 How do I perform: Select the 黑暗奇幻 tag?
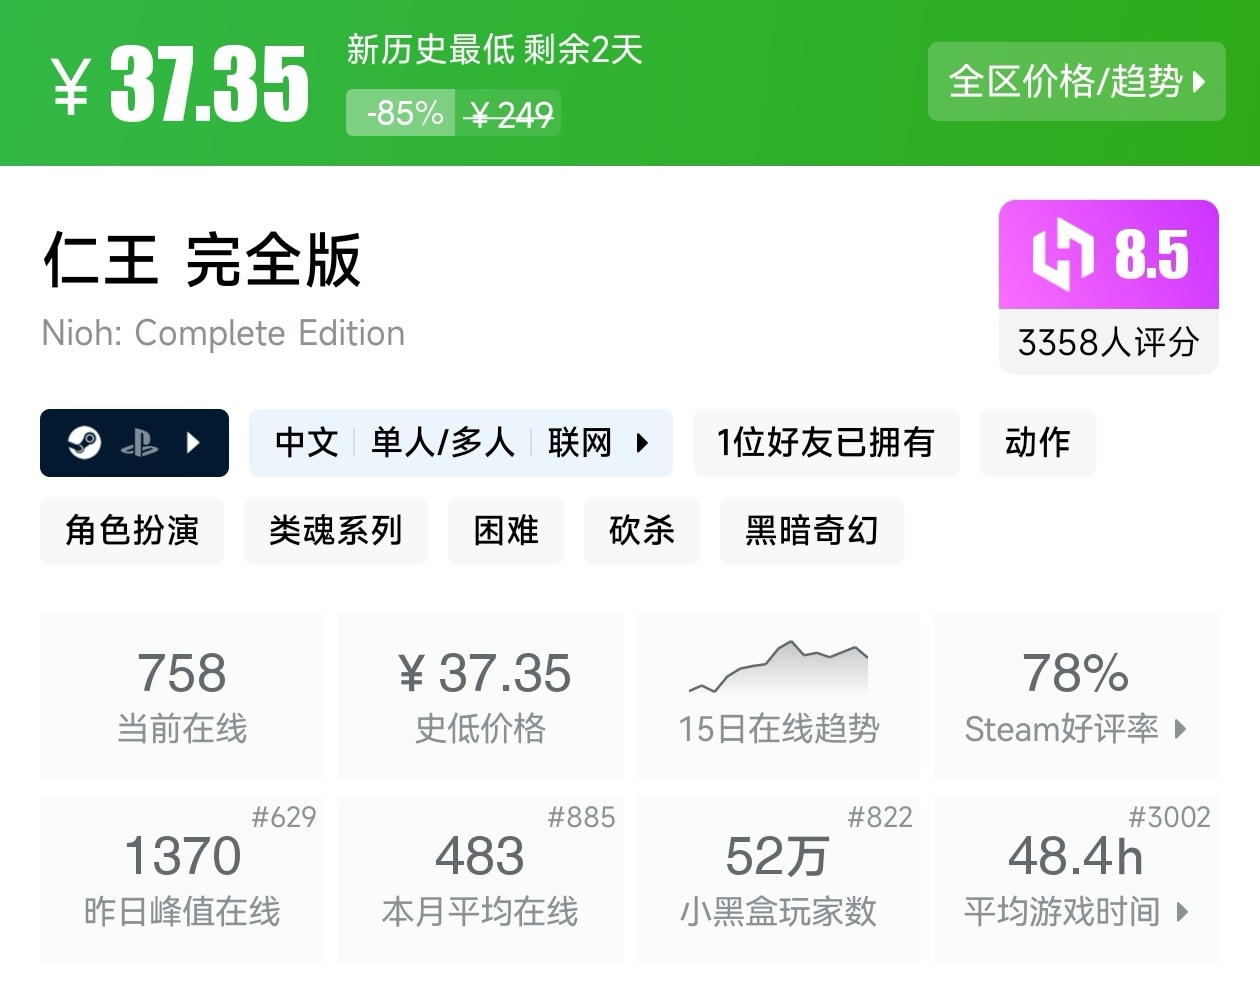point(812,530)
